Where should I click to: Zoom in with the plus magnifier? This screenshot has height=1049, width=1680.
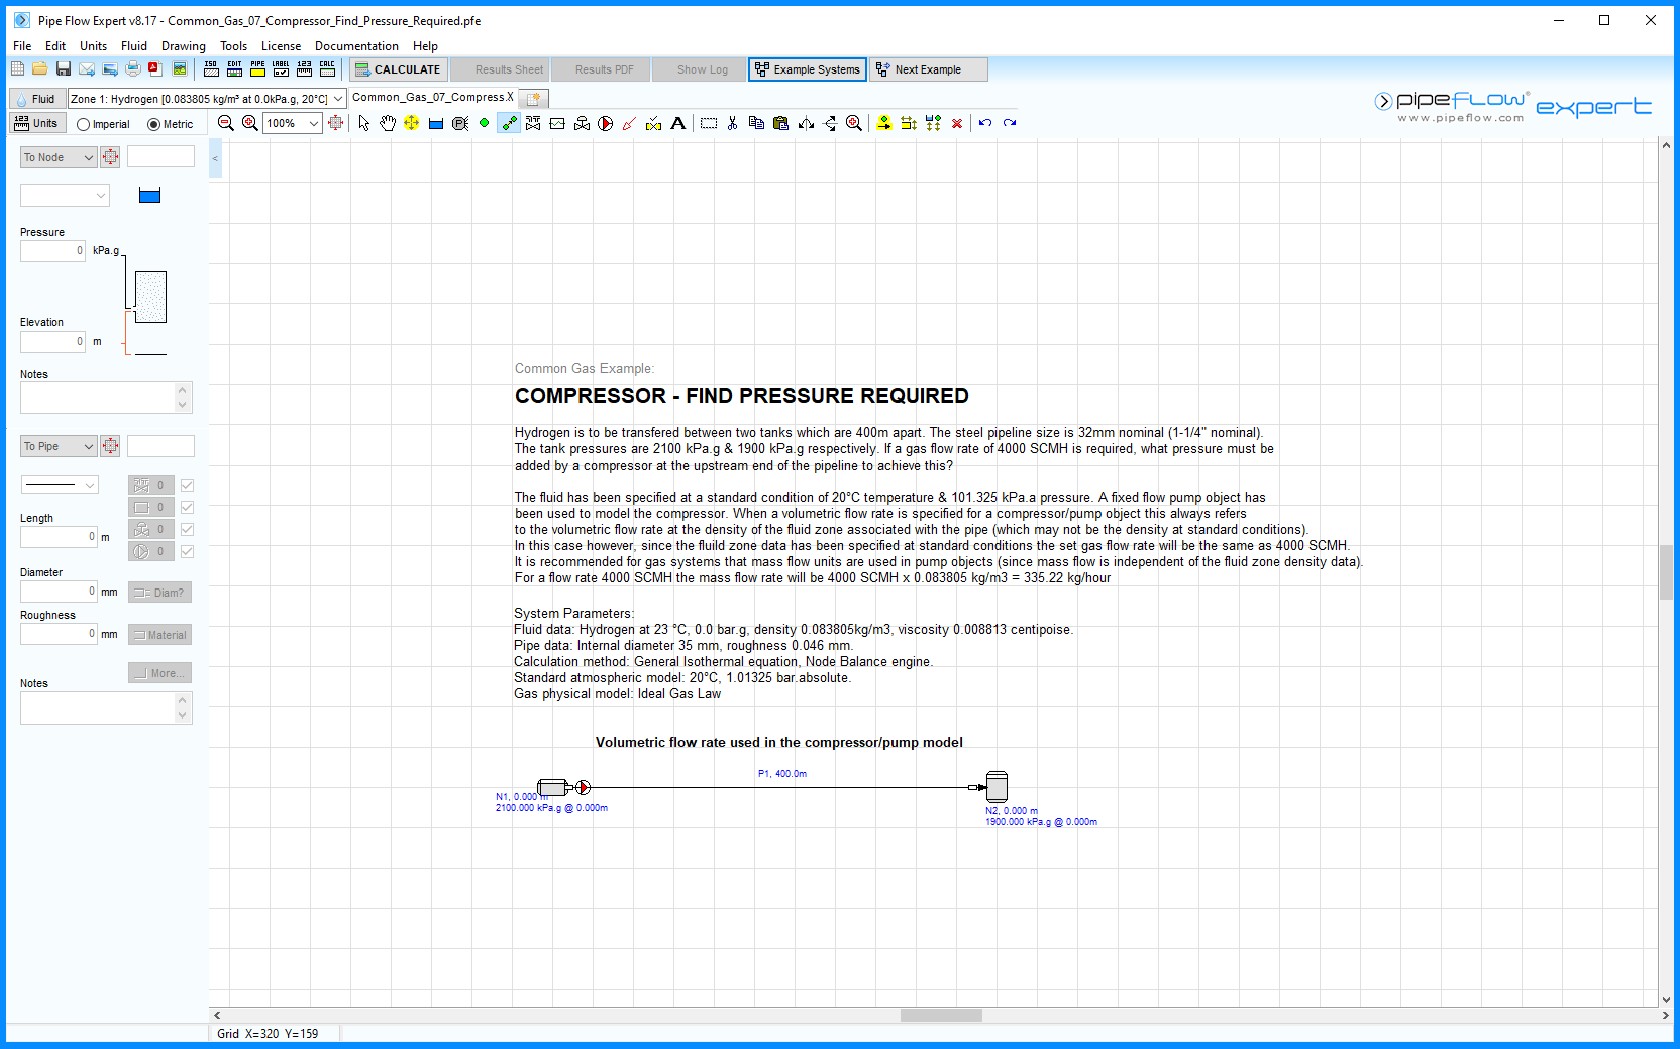click(250, 123)
